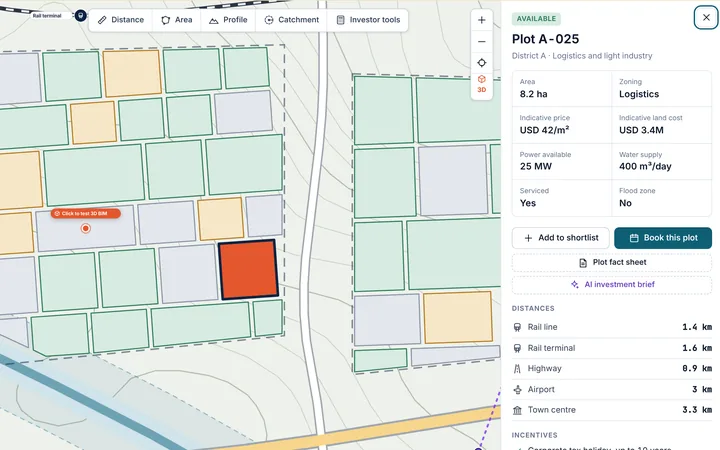Image resolution: width=720 pixels, height=450 pixels.
Task: Close the Plot A-025 details panel
Action: [706, 17]
